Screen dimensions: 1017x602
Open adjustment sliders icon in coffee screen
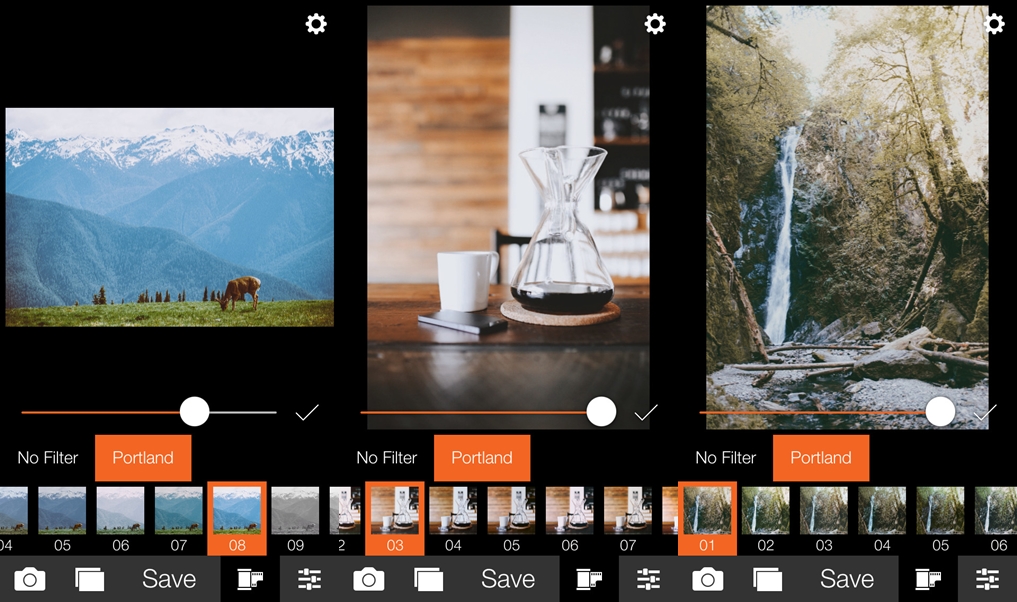coord(649,579)
